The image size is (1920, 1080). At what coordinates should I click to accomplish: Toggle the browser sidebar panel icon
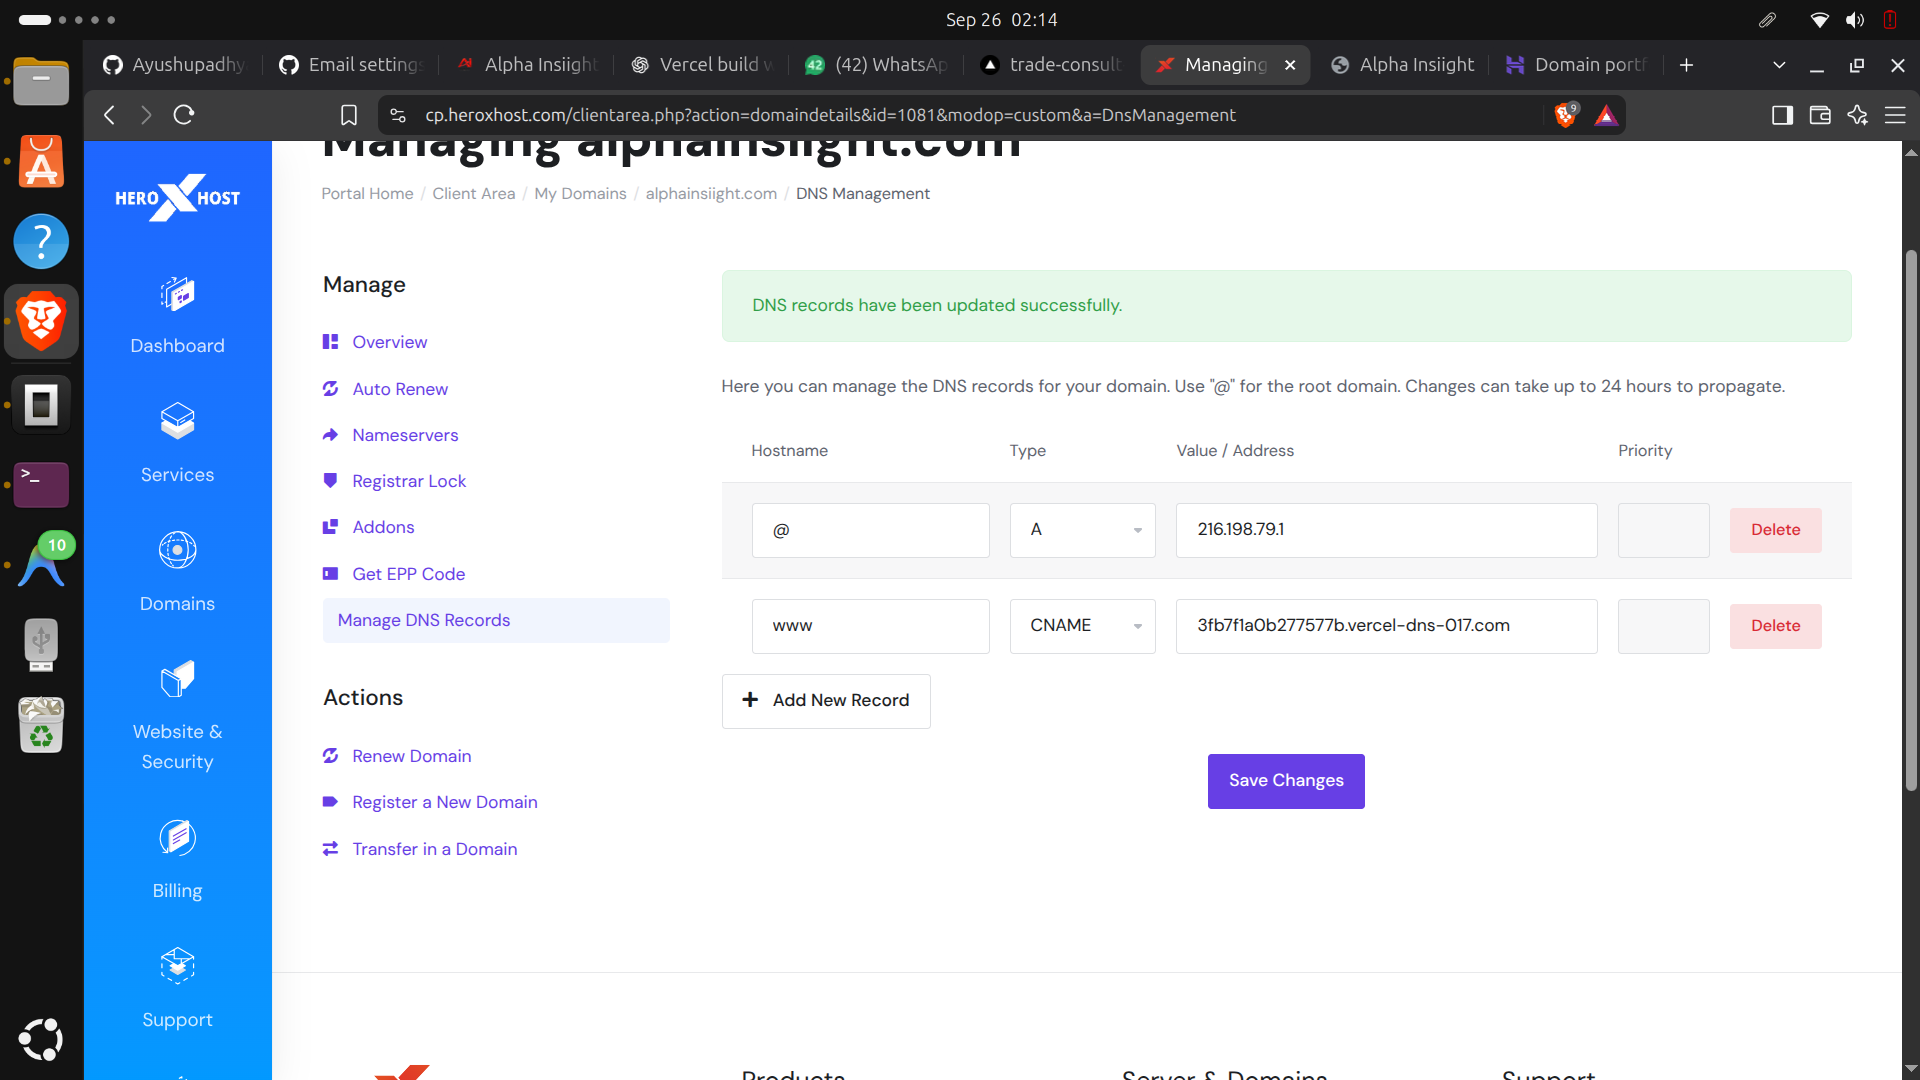[1782, 115]
